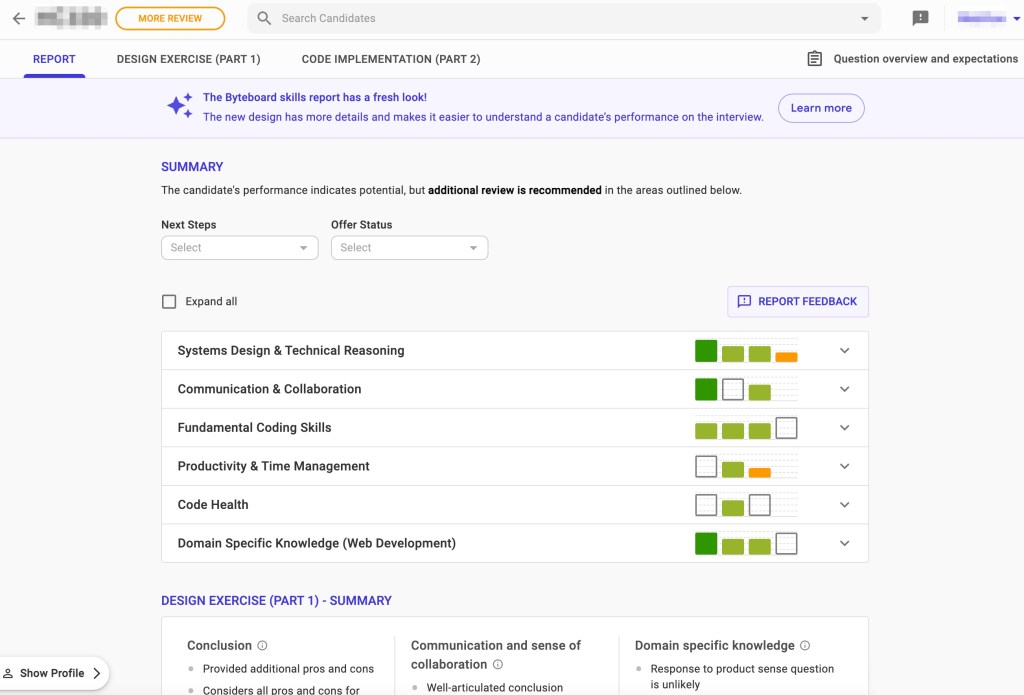Screen dimensions: 1024x695
Task: Expand the Code Health section chevron
Action: tap(844, 505)
